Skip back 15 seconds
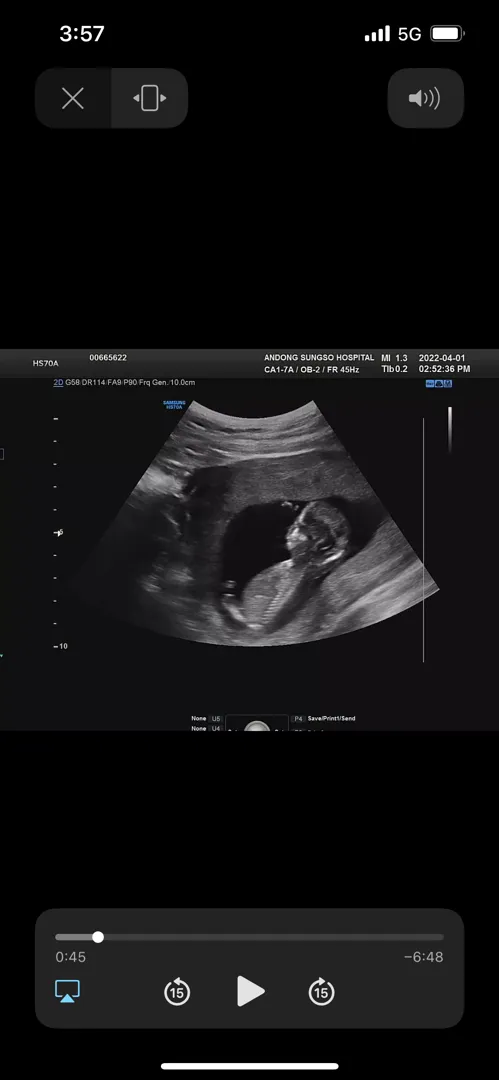This screenshot has width=499, height=1080. [x=177, y=991]
